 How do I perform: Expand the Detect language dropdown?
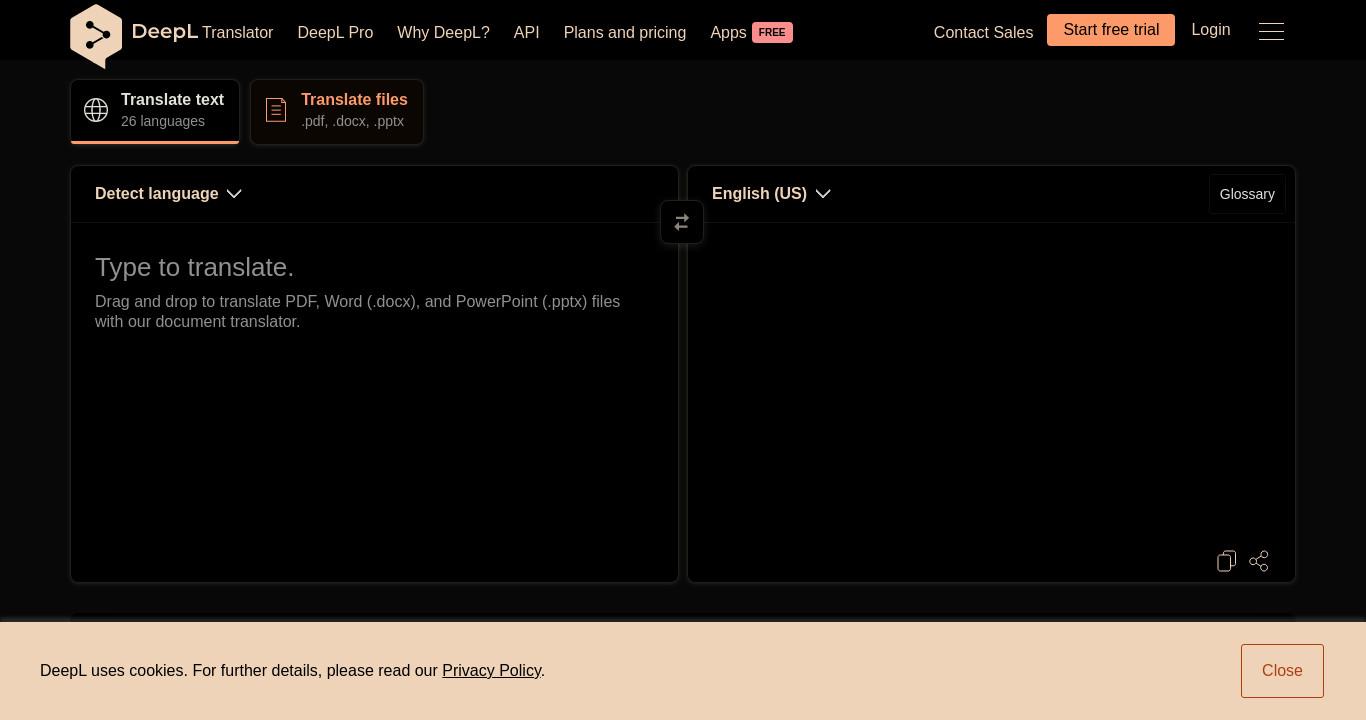click(168, 194)
